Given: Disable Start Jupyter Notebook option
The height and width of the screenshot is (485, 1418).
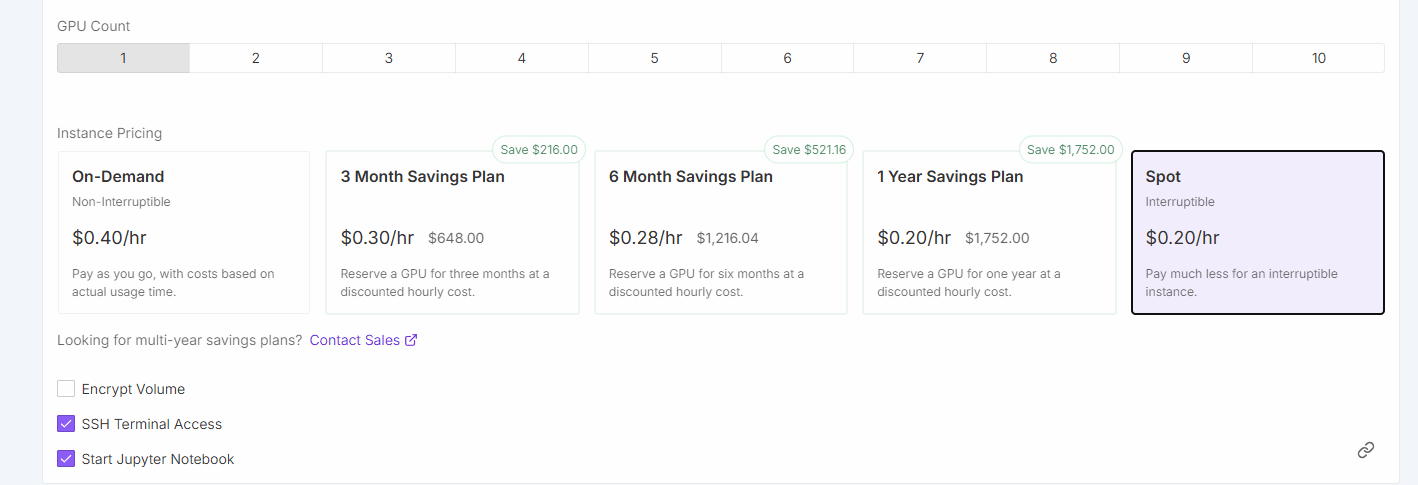Looking at the screenshot, I should tap(66, 459).
